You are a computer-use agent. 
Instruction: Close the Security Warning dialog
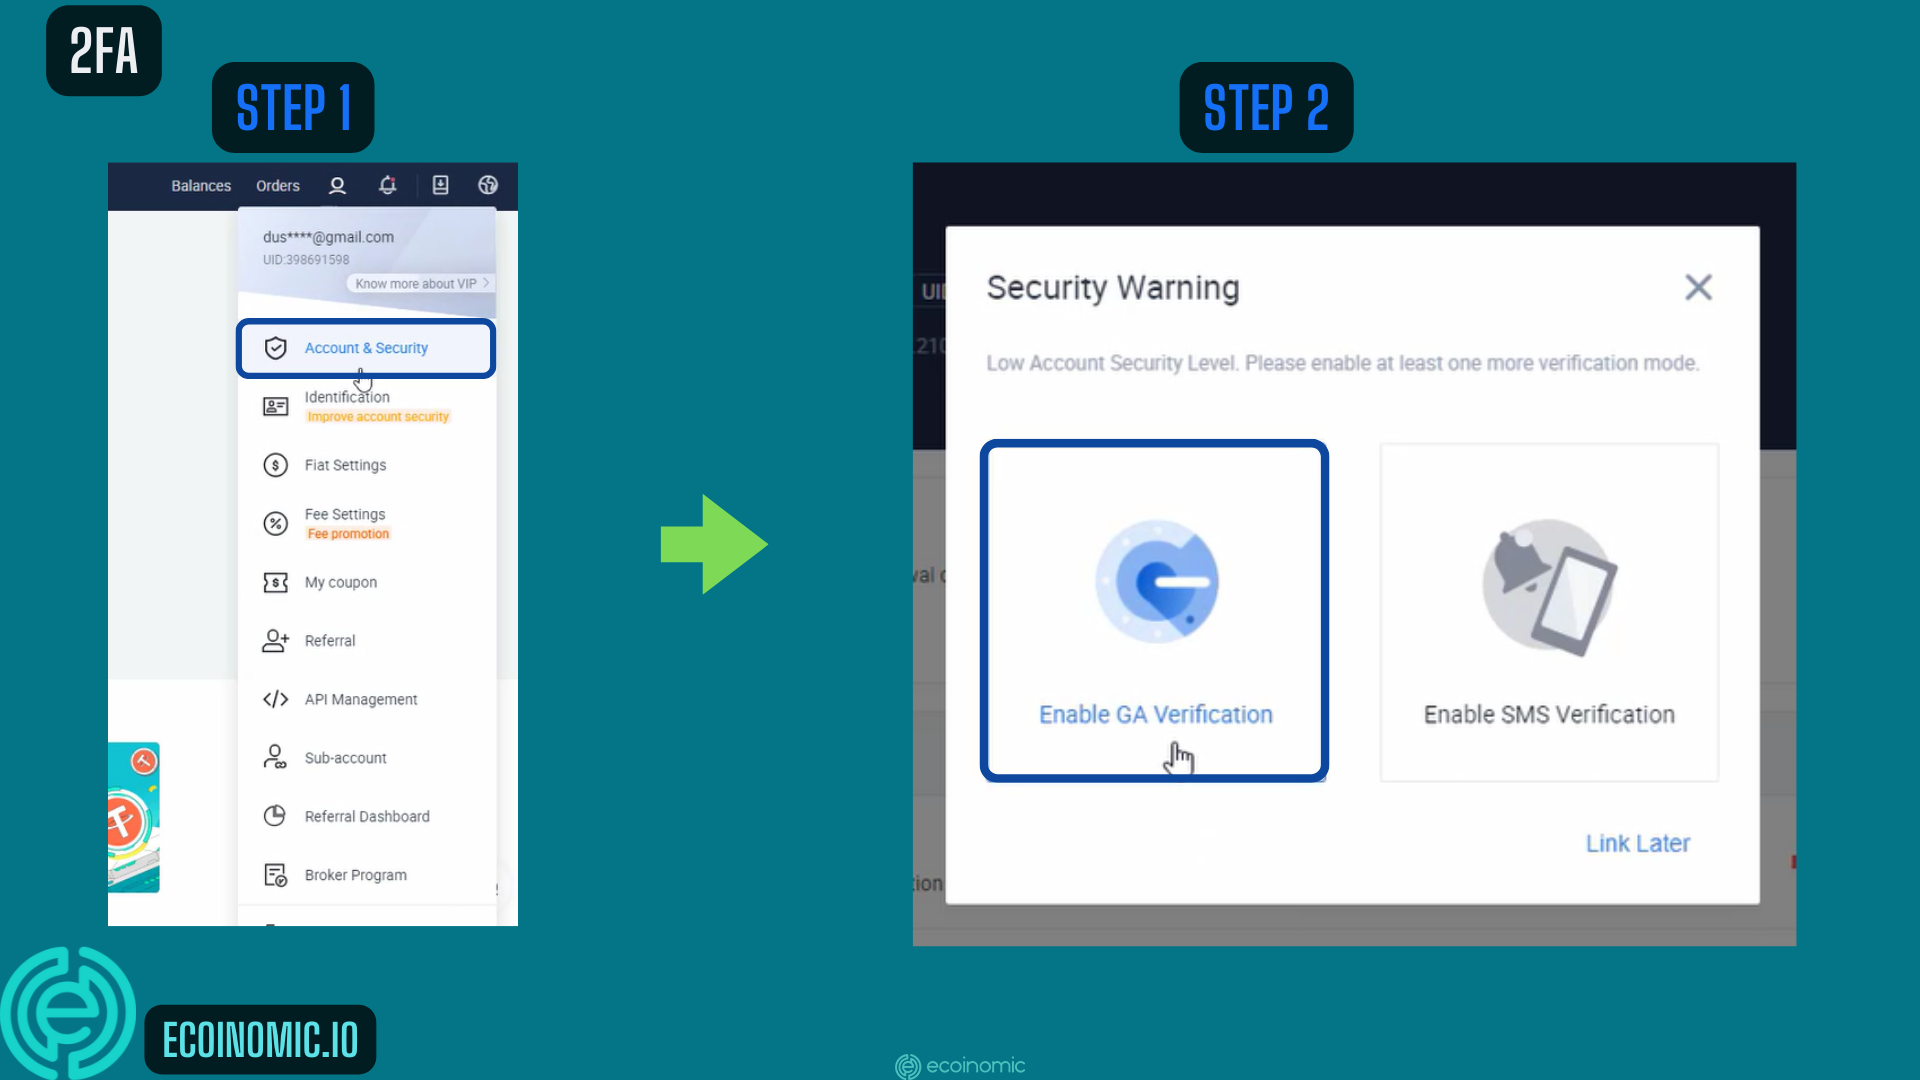[1698, 287]
